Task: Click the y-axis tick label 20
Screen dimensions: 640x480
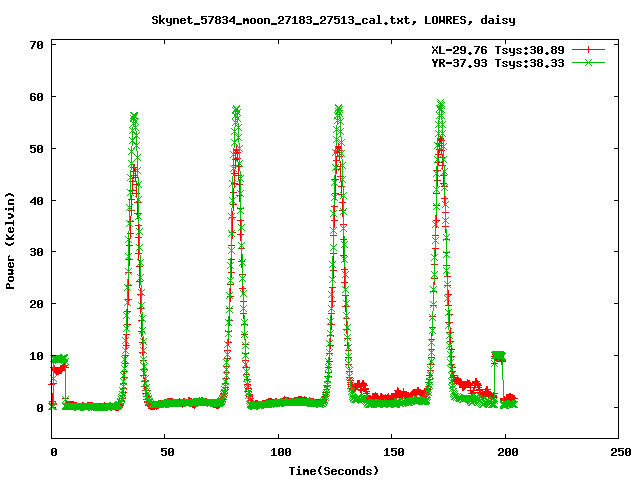Action: point(37,304)
